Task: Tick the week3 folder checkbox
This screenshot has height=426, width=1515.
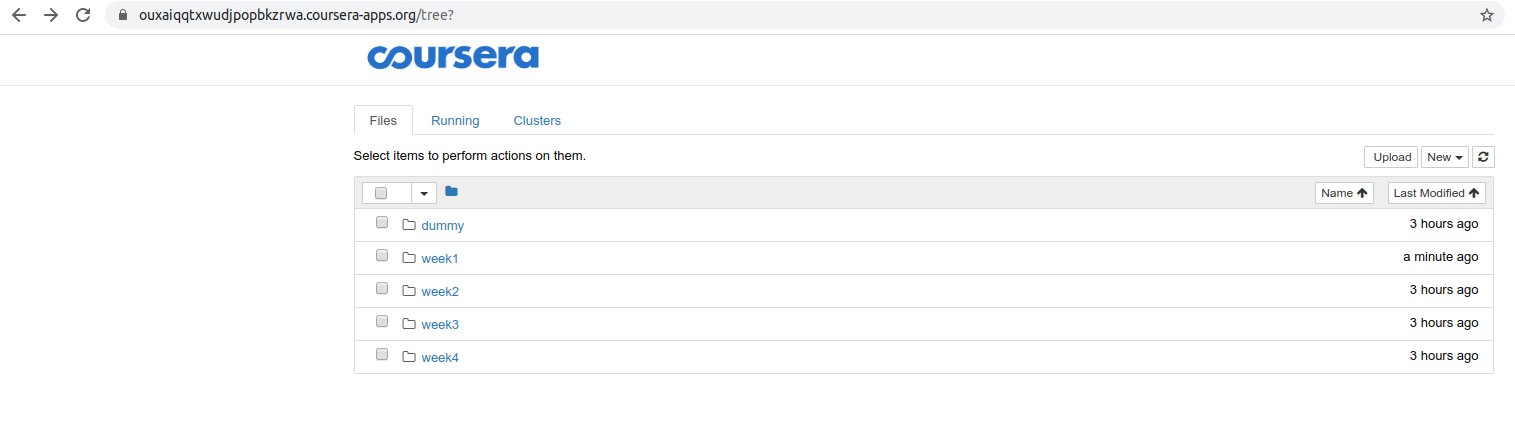Action: point(382,322)
